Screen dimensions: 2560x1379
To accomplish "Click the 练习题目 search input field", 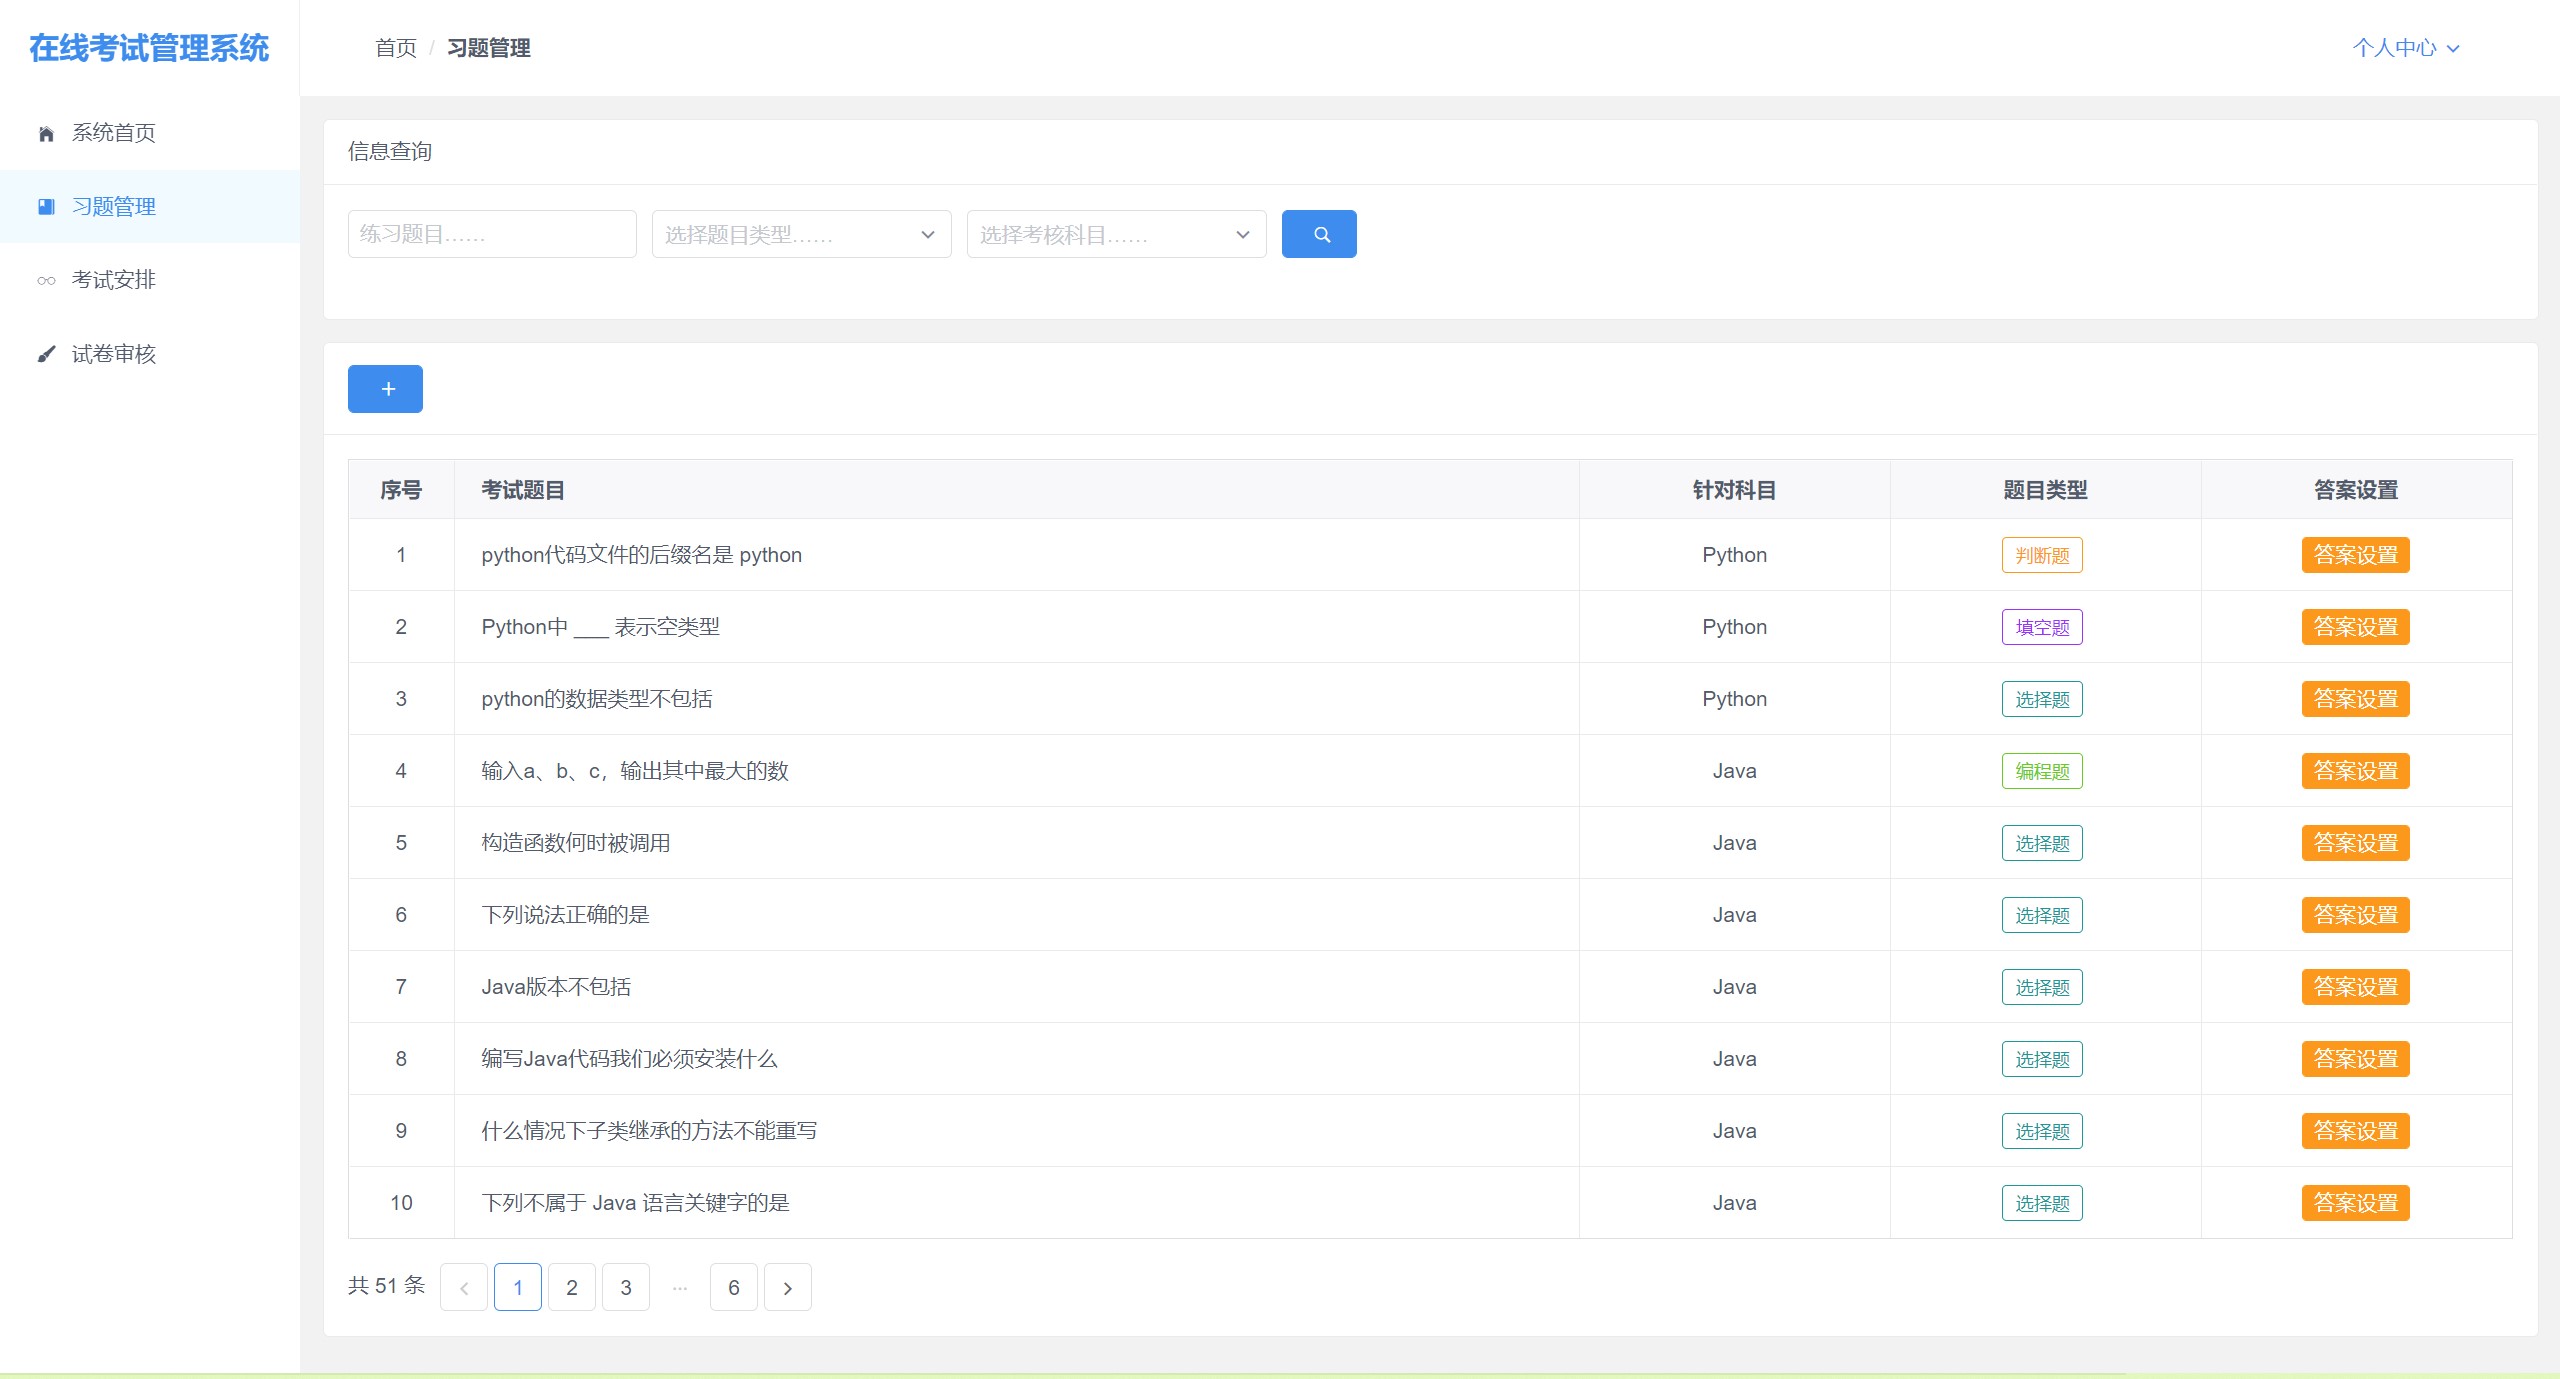I will 491,234.
